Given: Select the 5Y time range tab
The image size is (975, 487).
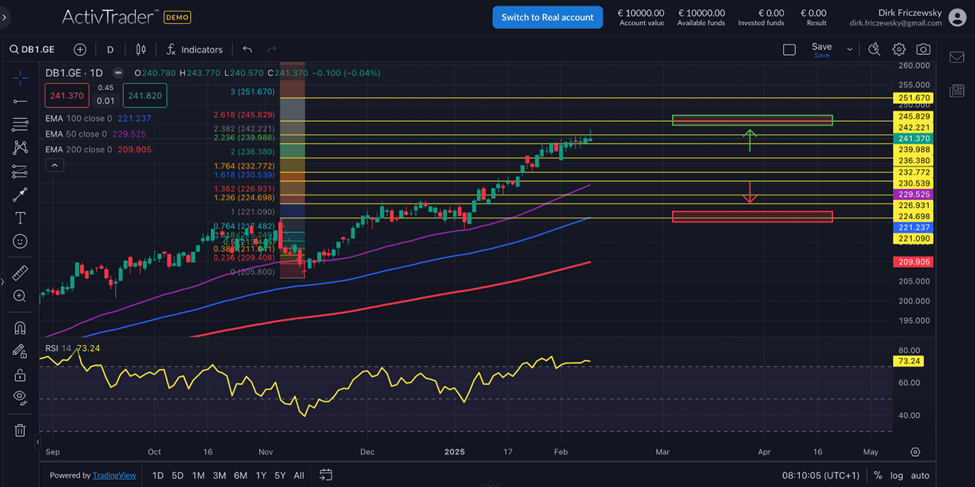Looking at the screenshot, I should [280, 476].
